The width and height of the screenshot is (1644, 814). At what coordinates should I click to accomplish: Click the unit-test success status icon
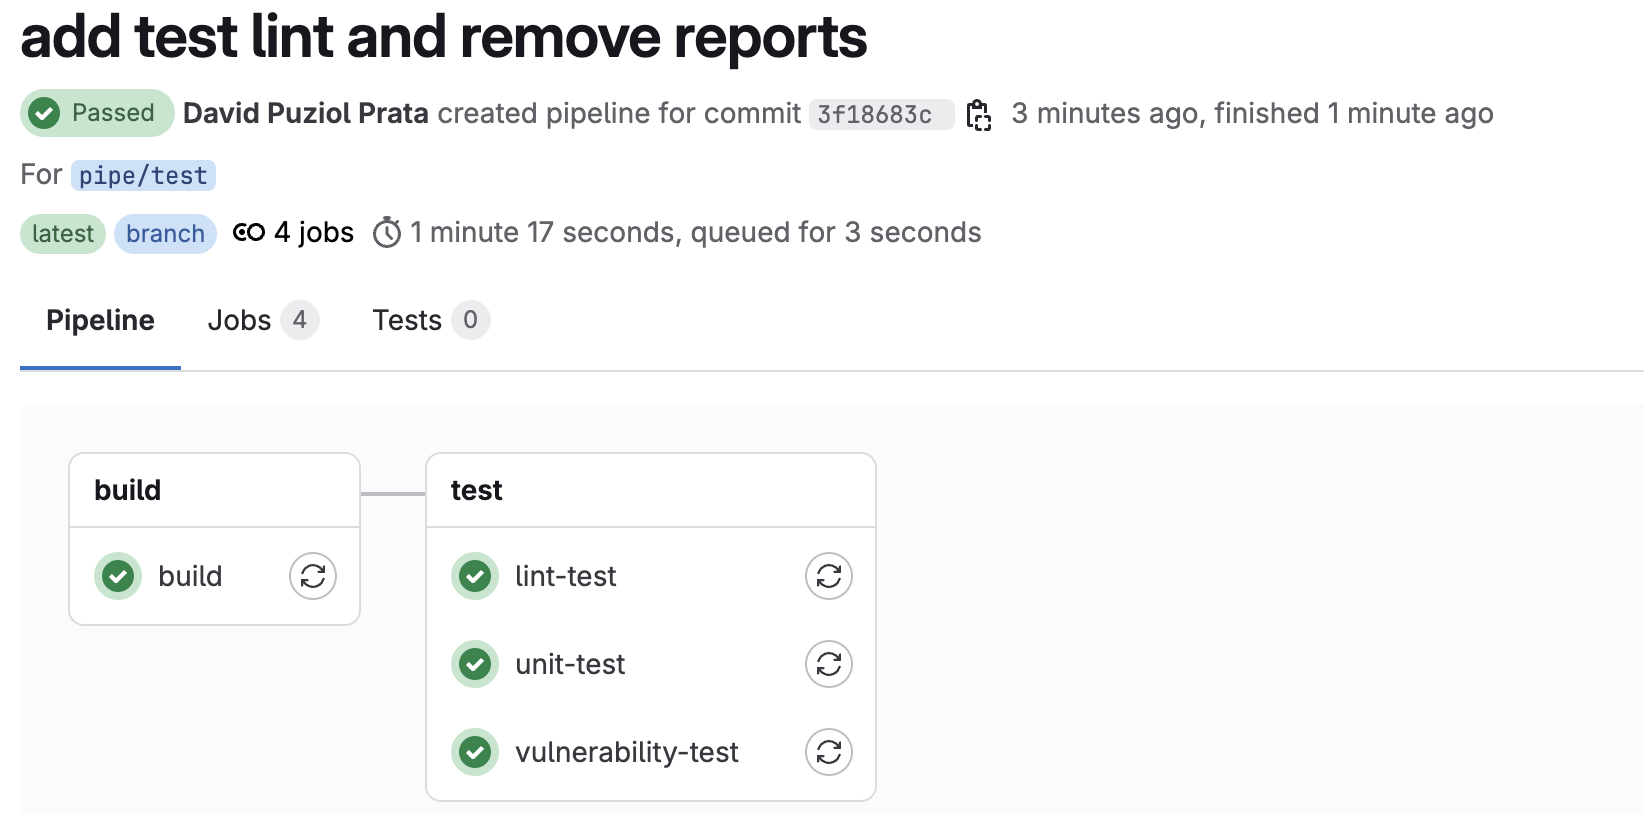click(x=475, y=664)
